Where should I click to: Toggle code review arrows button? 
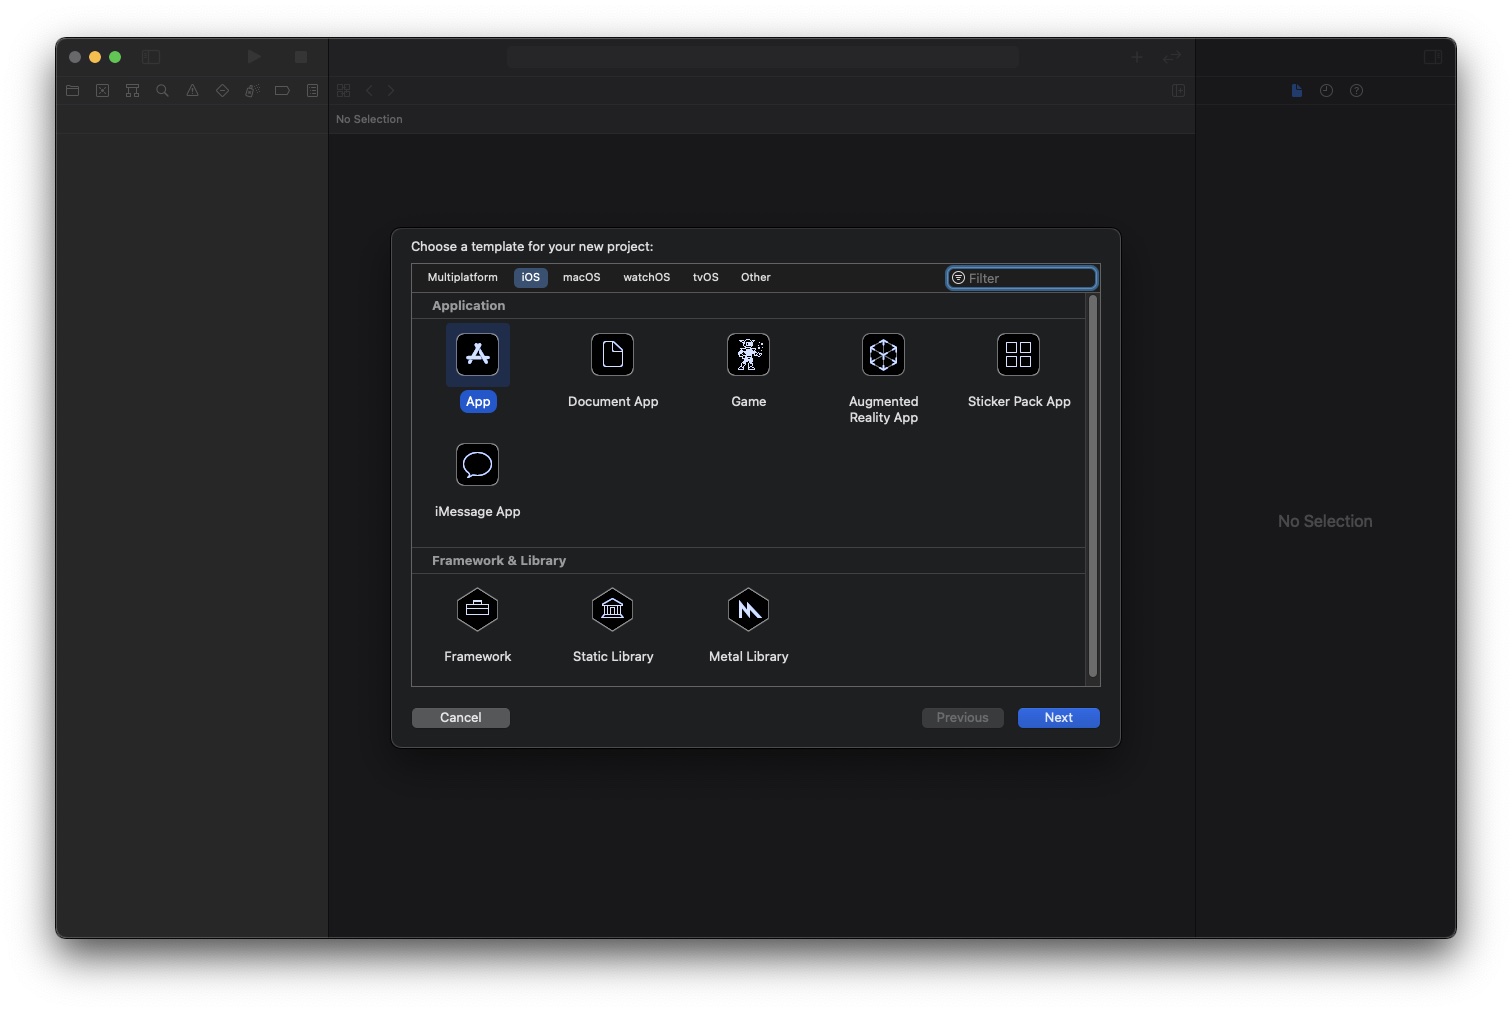(1172, 57)
